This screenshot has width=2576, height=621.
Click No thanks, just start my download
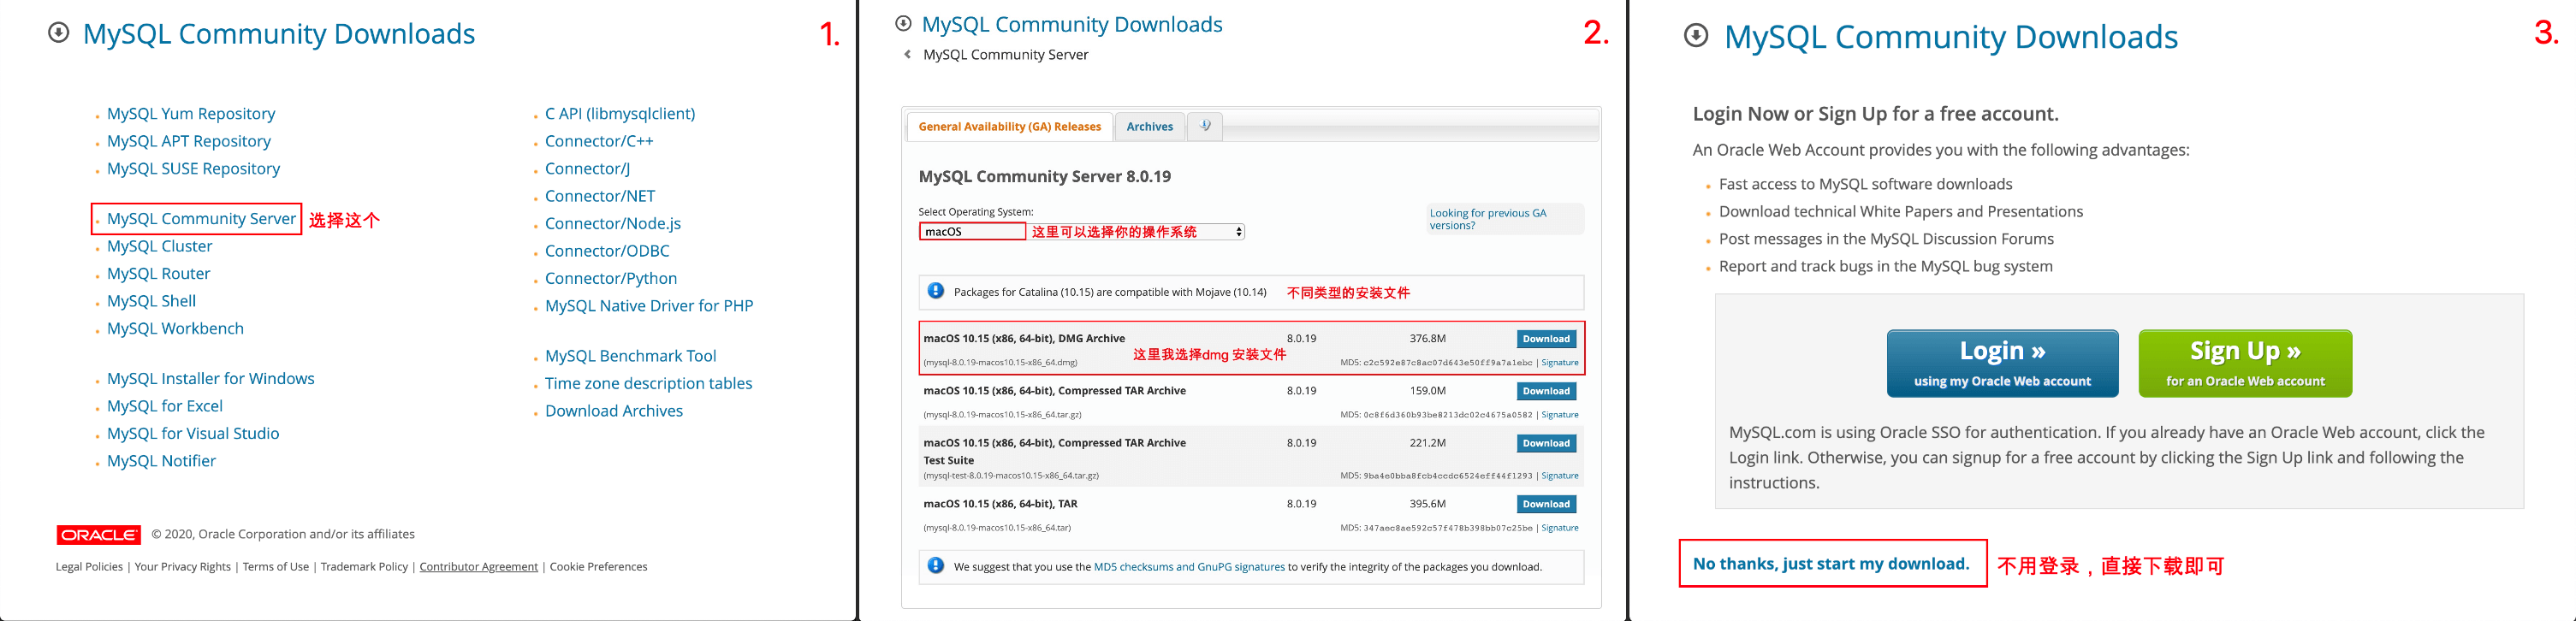1831,564
